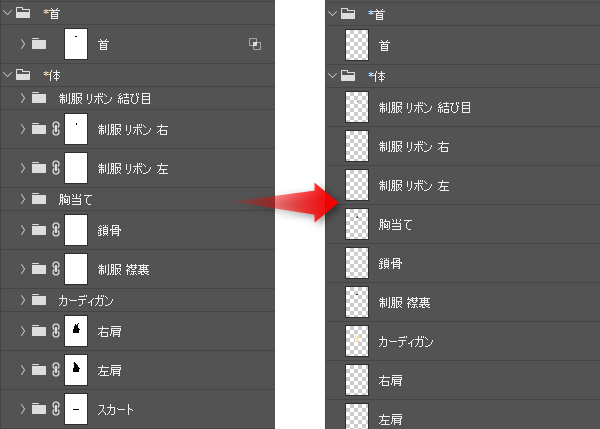Screen dimensions: 600x429
Task: Select mask thumbnail of 制服 リボン 右
Action: 76,129
